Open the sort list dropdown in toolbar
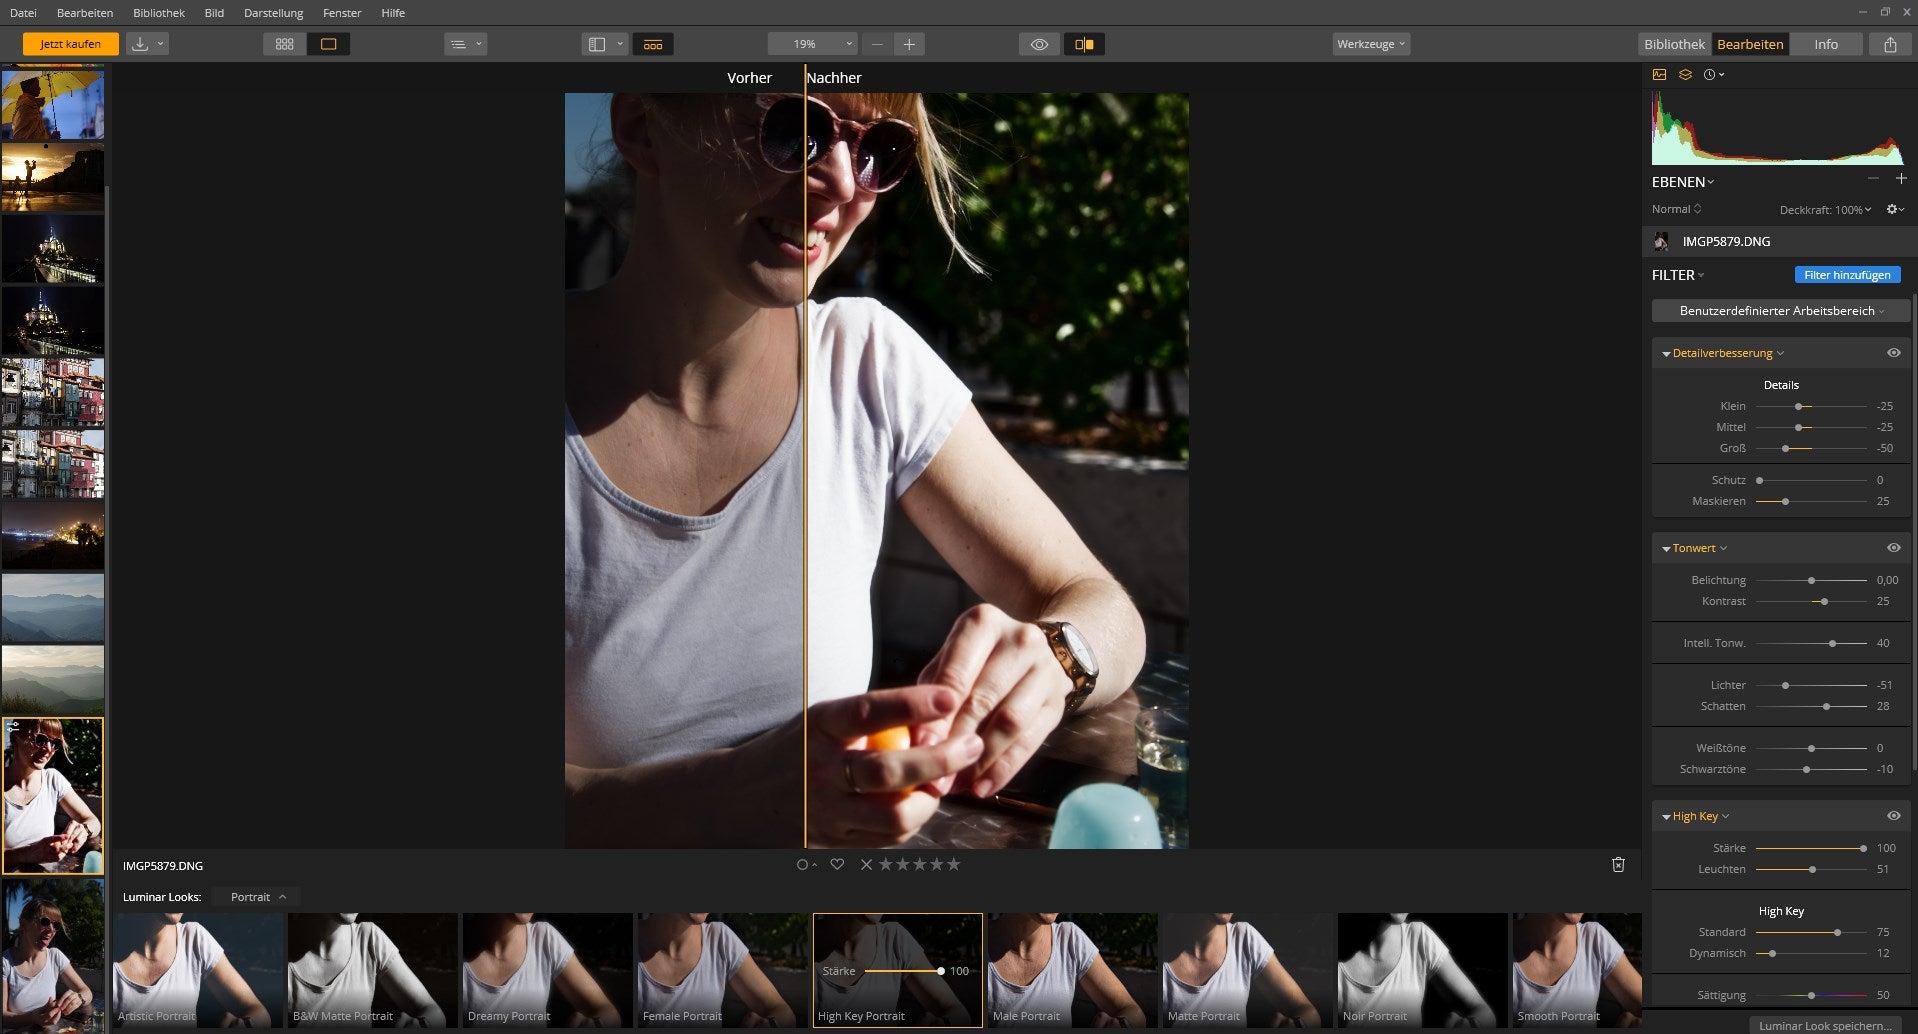The image size is (1918, 1034). point(465,44)
